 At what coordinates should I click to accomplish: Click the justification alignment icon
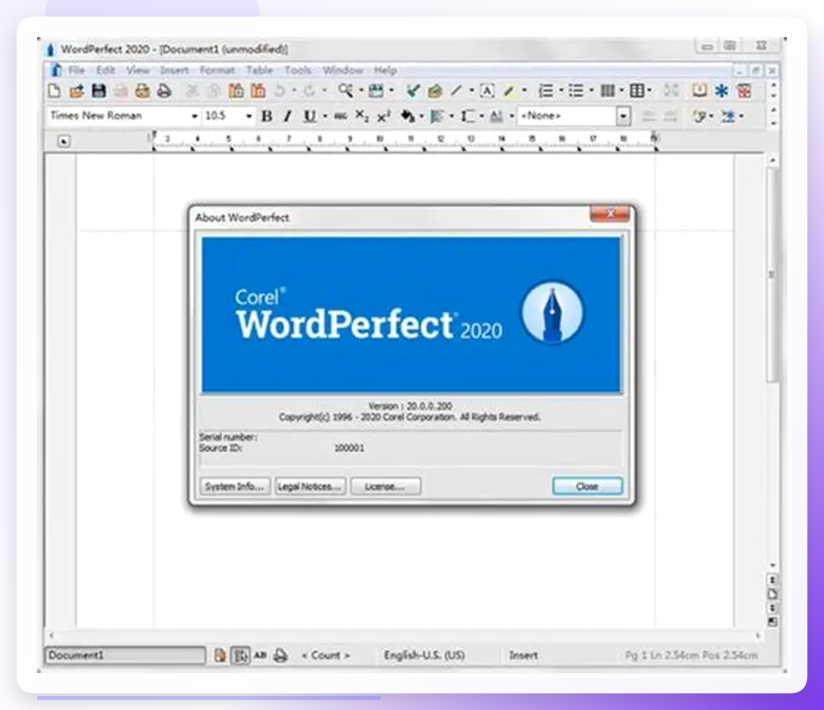tap(437, 116)
